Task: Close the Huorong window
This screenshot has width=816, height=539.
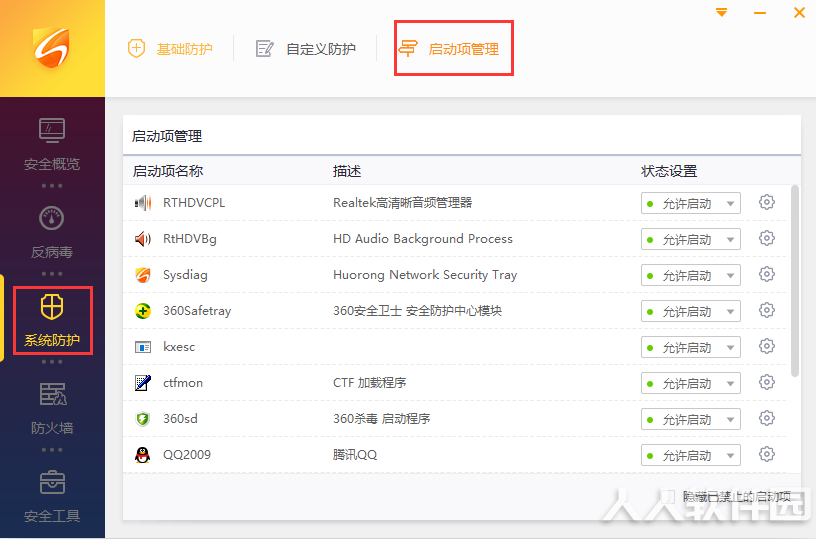Action: pos(799,12)
